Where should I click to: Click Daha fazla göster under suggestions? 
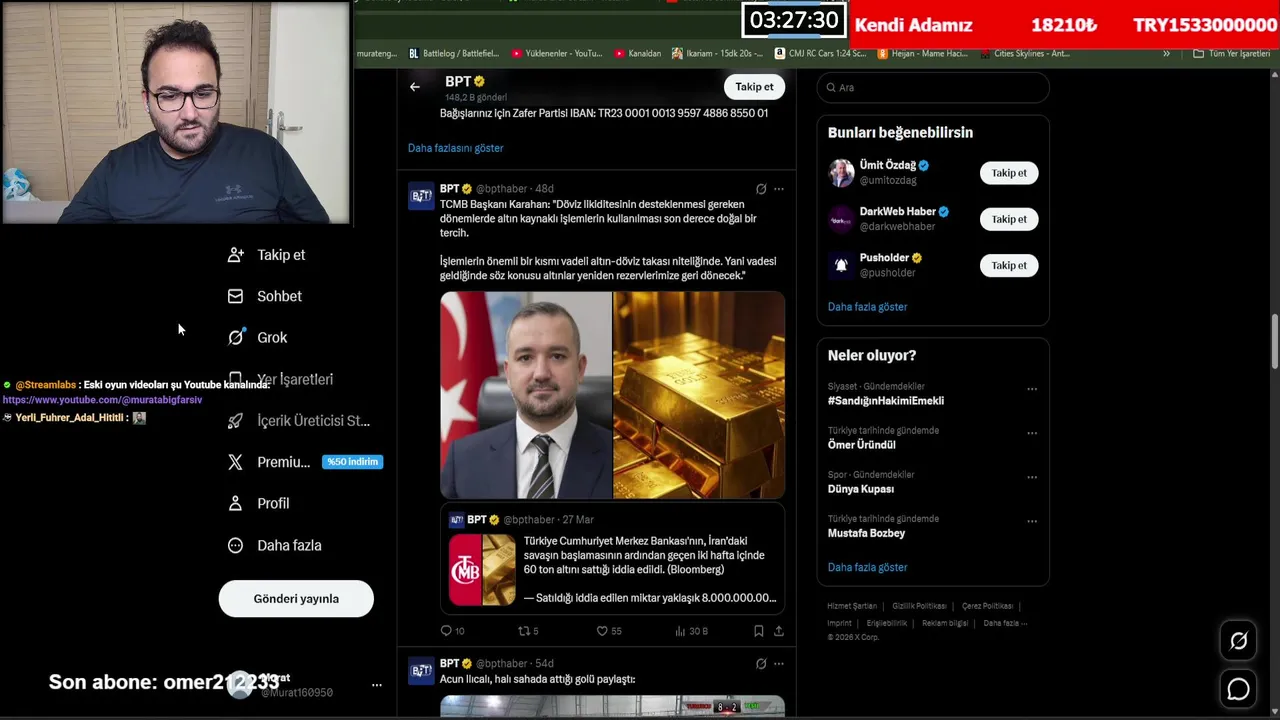pos(867,307)
